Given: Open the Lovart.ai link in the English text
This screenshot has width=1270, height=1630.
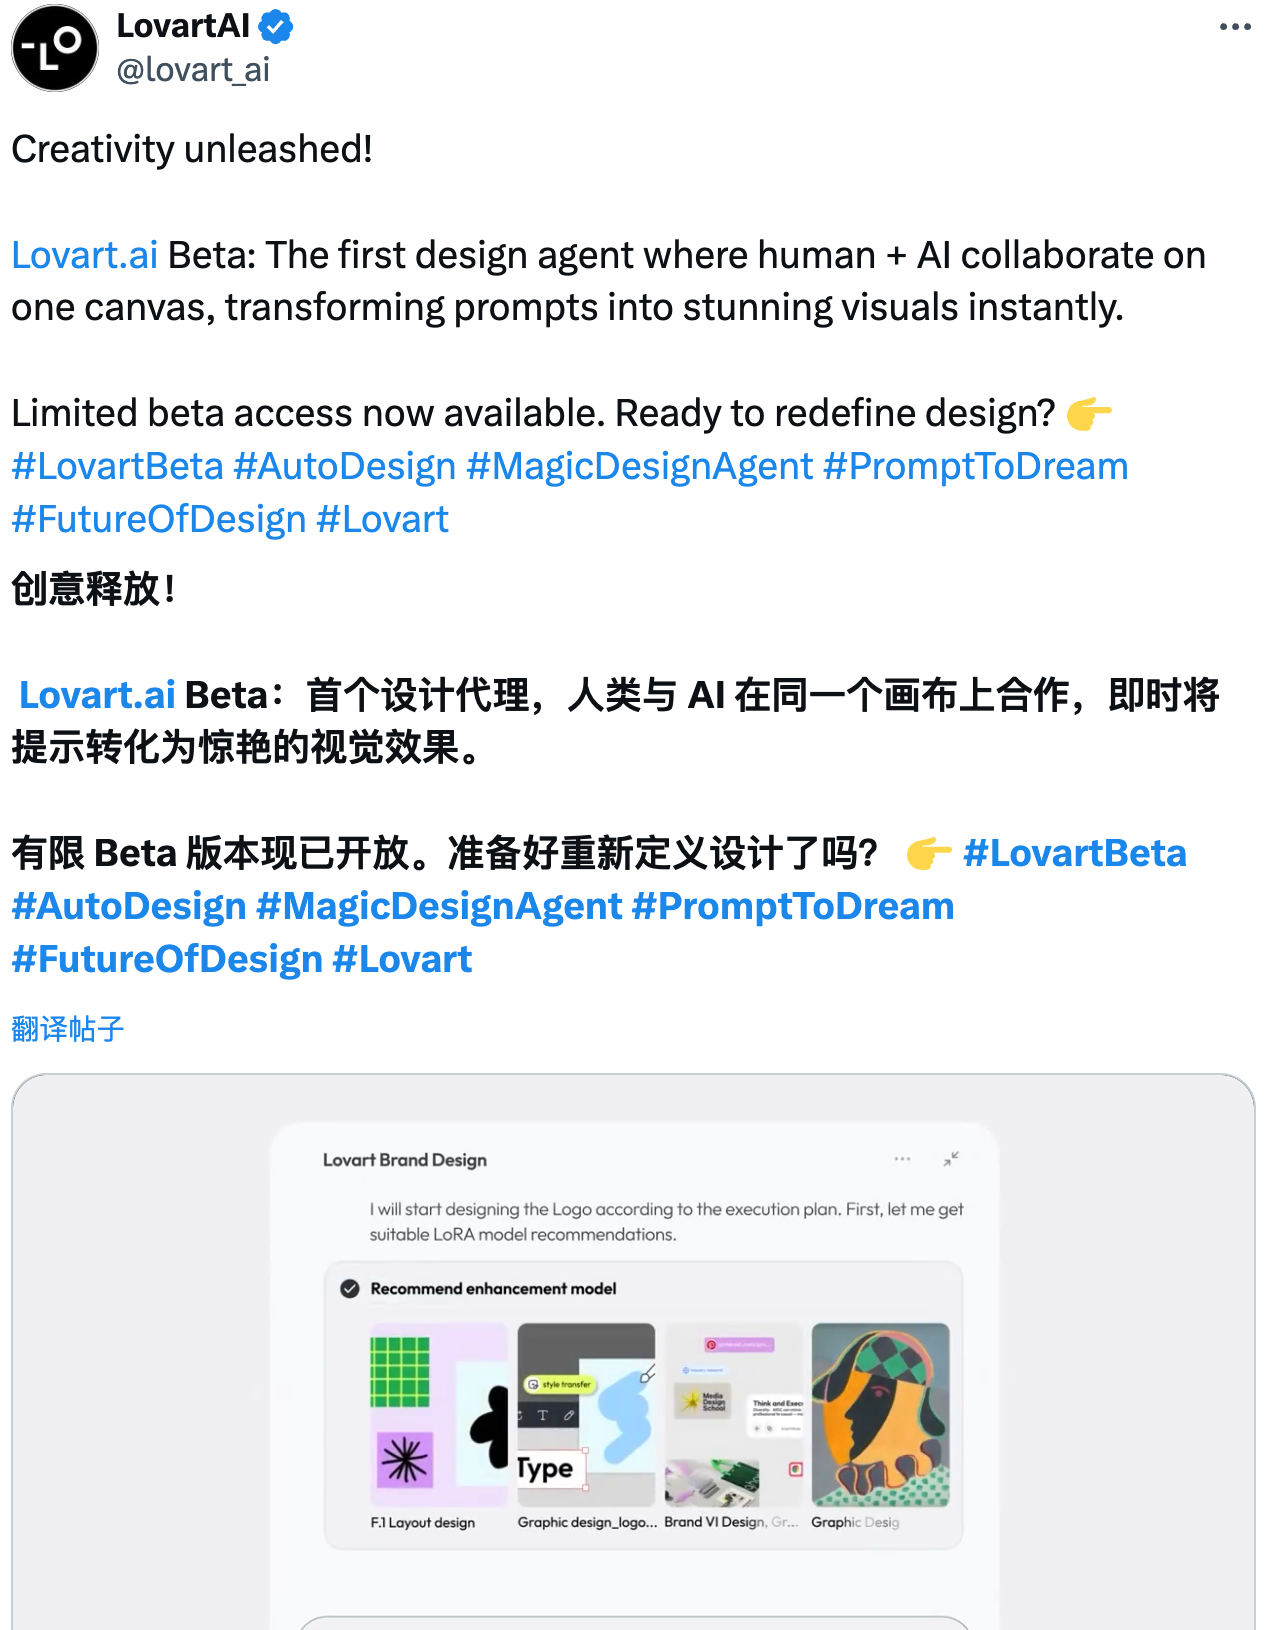Looking at the screenshot, I should coord(85,255).
